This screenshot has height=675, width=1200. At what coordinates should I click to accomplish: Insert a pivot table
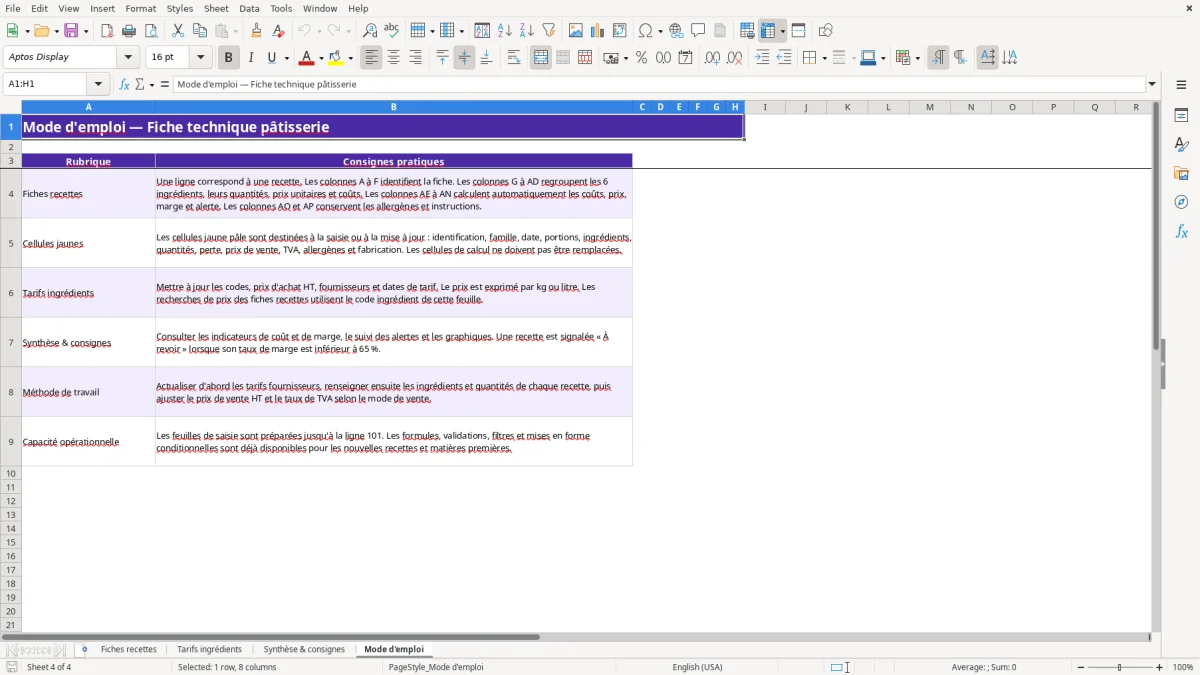click(620, 31)
